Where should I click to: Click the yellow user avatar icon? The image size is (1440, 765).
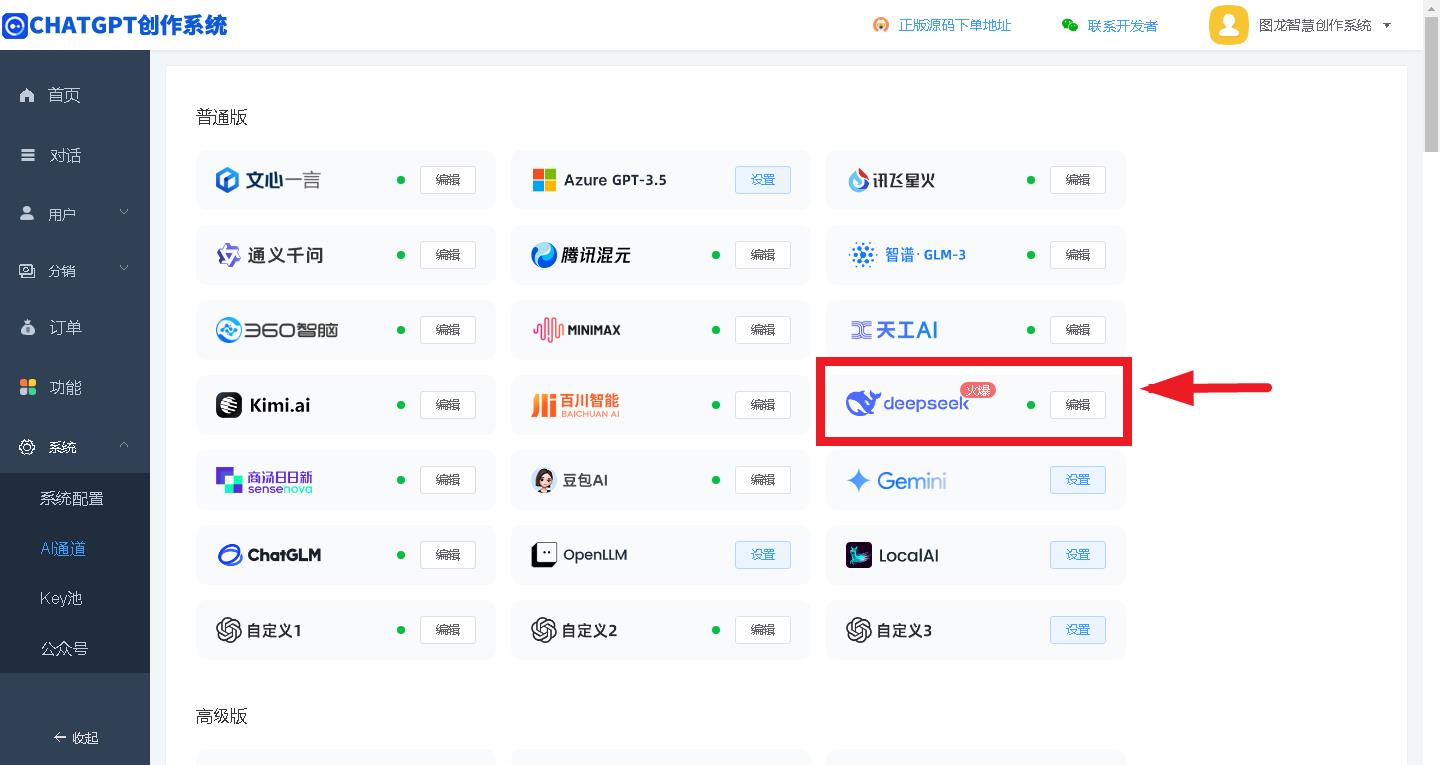click(x=1229, y=25)
